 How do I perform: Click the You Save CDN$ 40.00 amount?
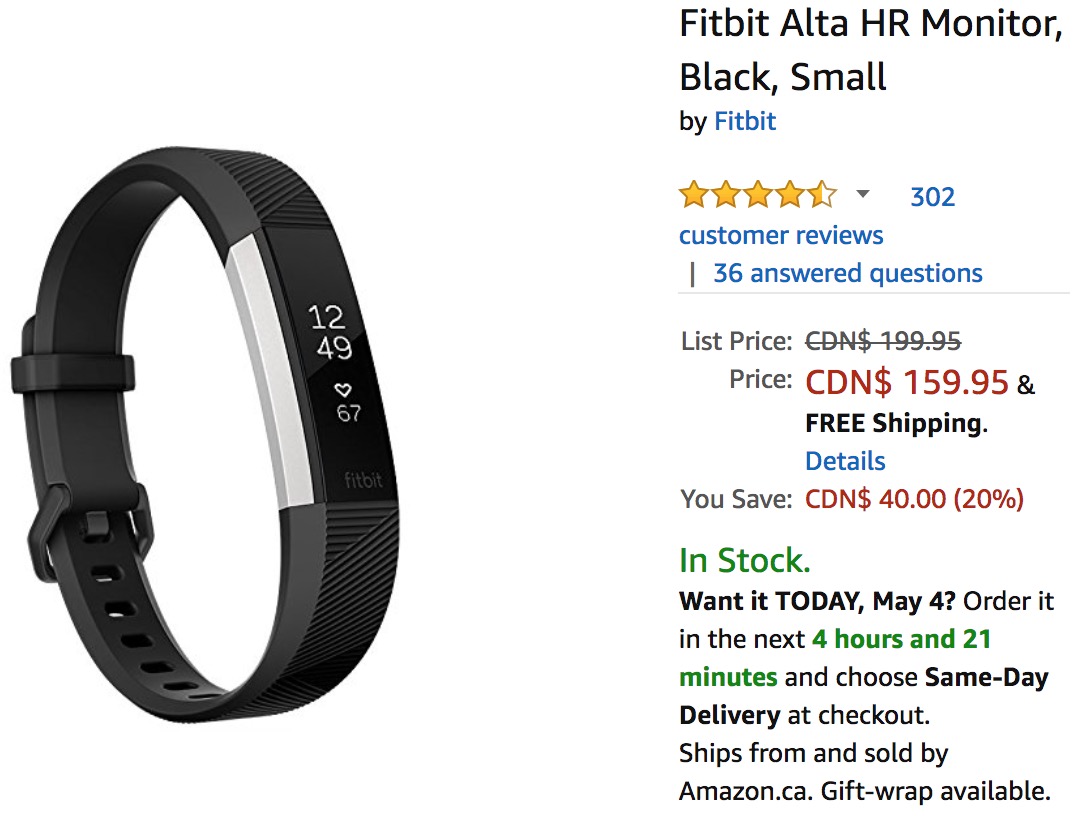point(914,499)
